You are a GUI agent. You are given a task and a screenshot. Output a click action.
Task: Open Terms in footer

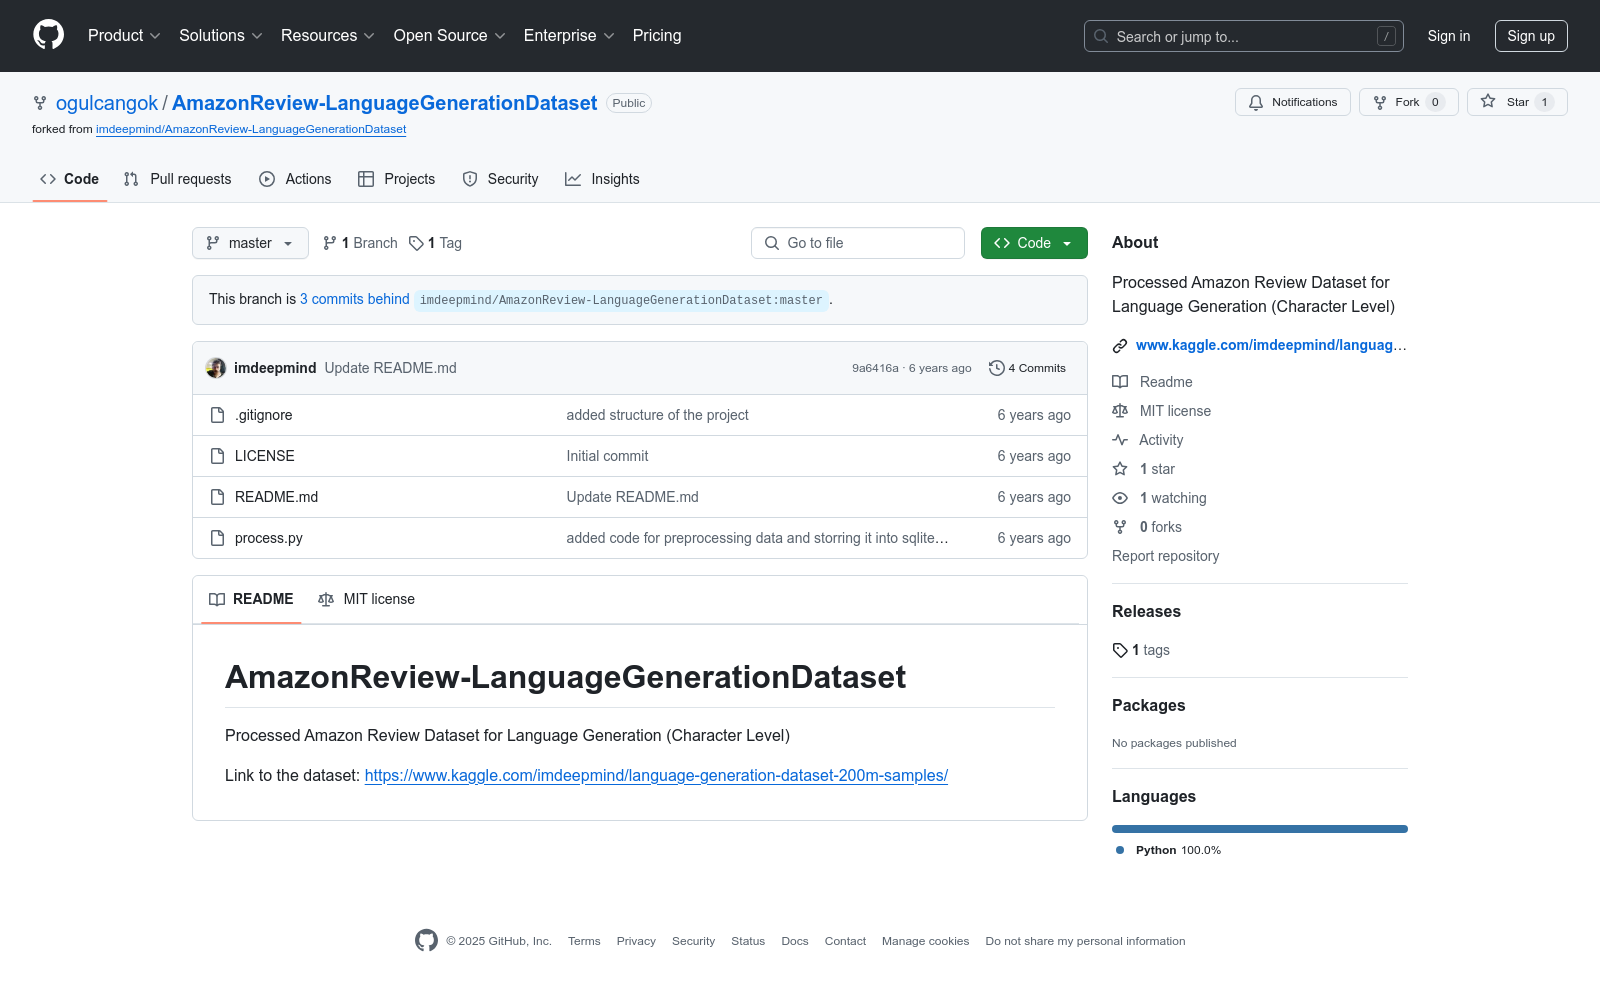pyautogui.click(x=584, y=941)
